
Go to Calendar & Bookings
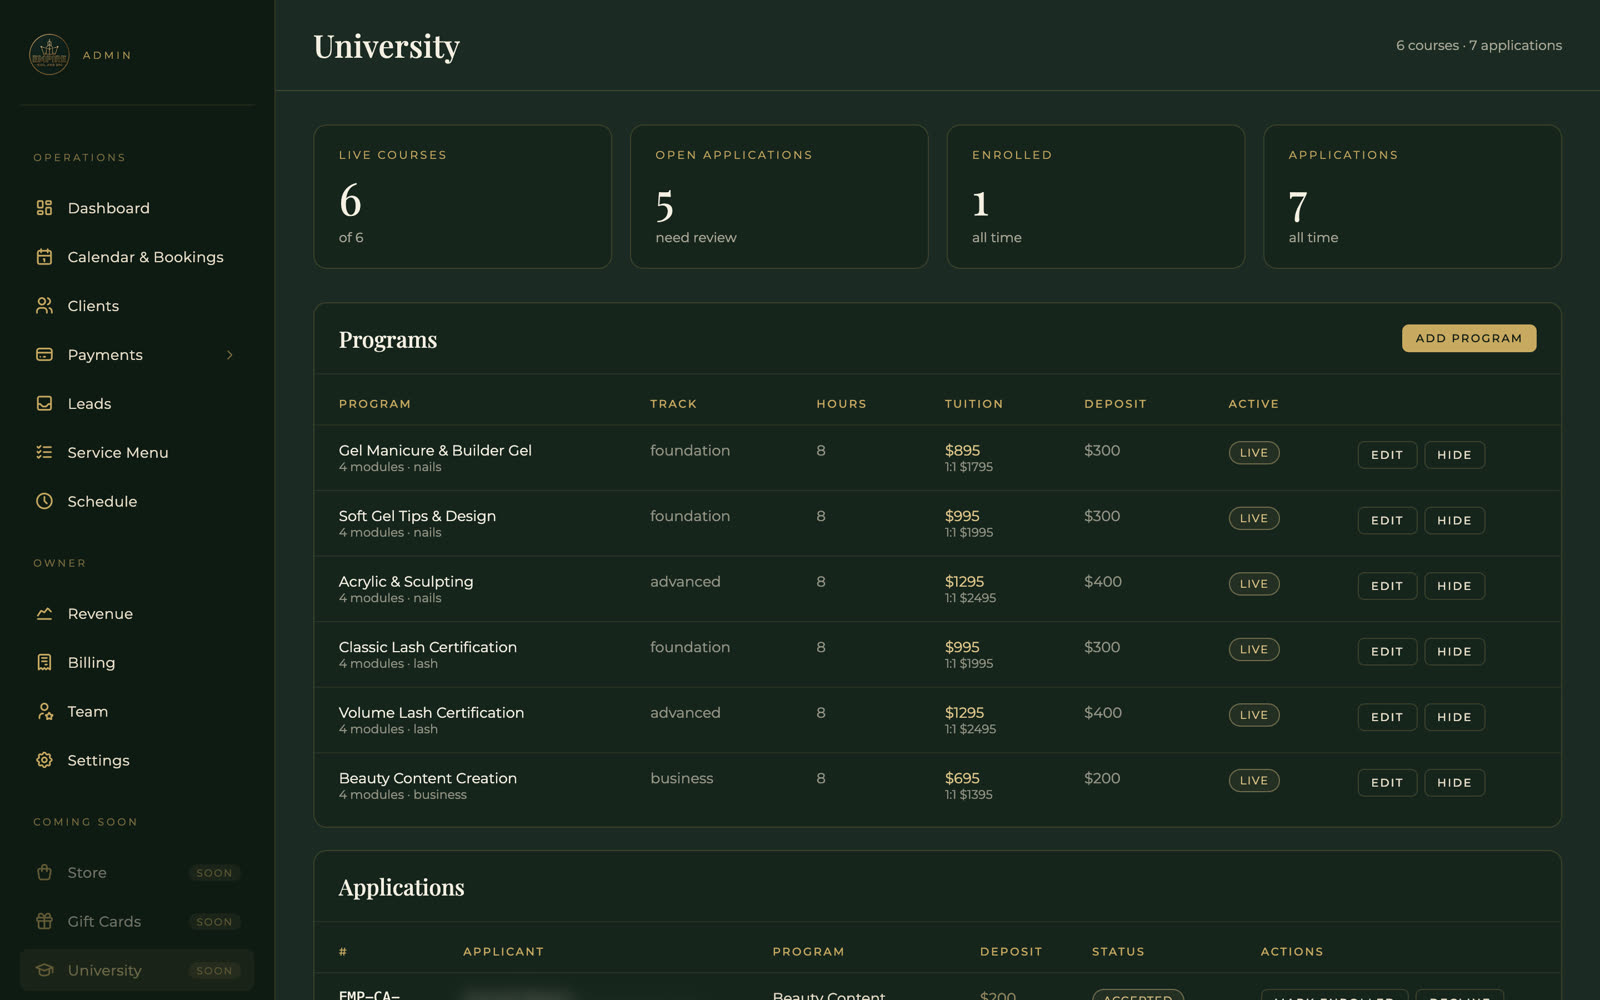pos(137,257)
